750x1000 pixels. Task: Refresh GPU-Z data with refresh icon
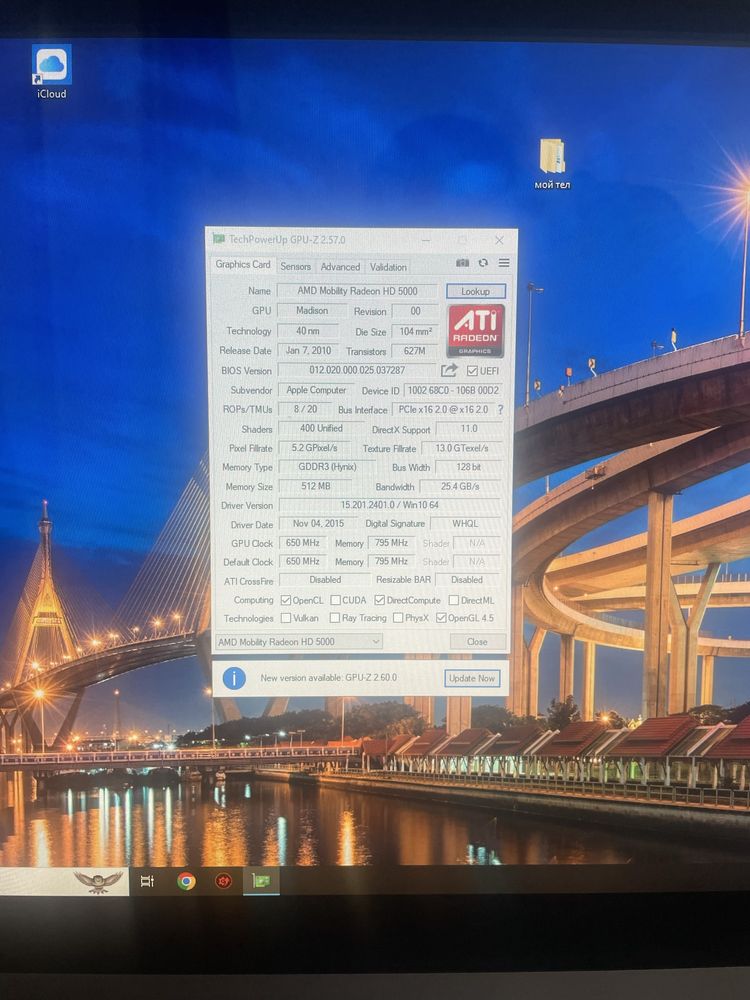coord(483,263)
